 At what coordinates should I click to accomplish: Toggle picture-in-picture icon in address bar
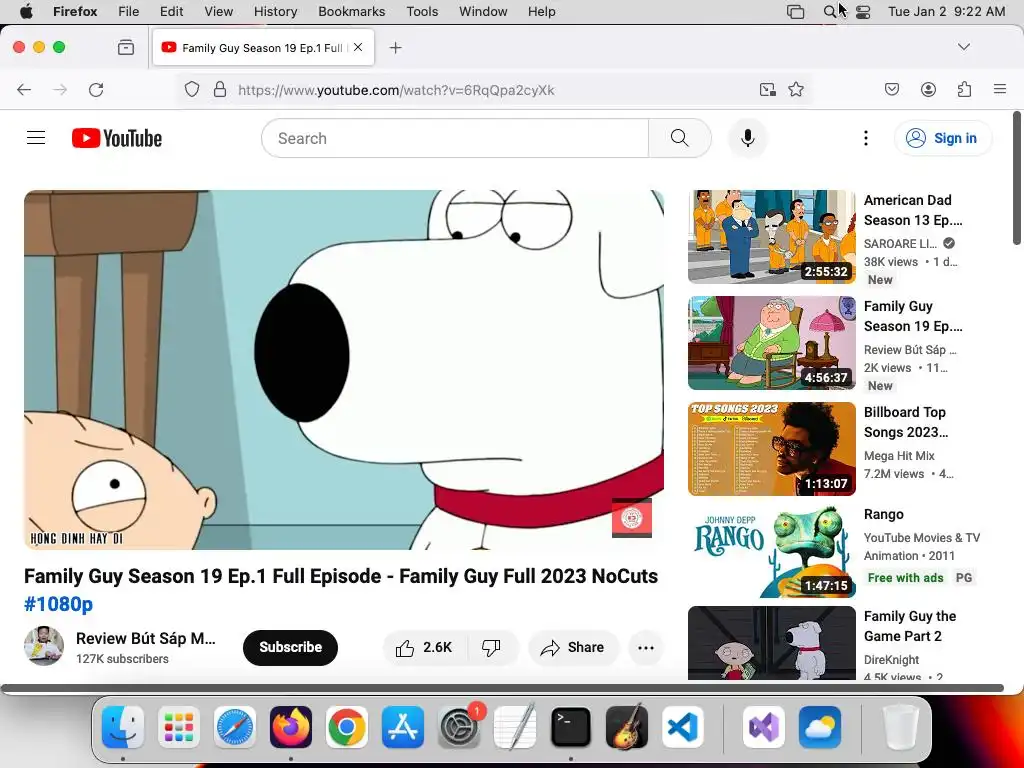coord(768,89)
